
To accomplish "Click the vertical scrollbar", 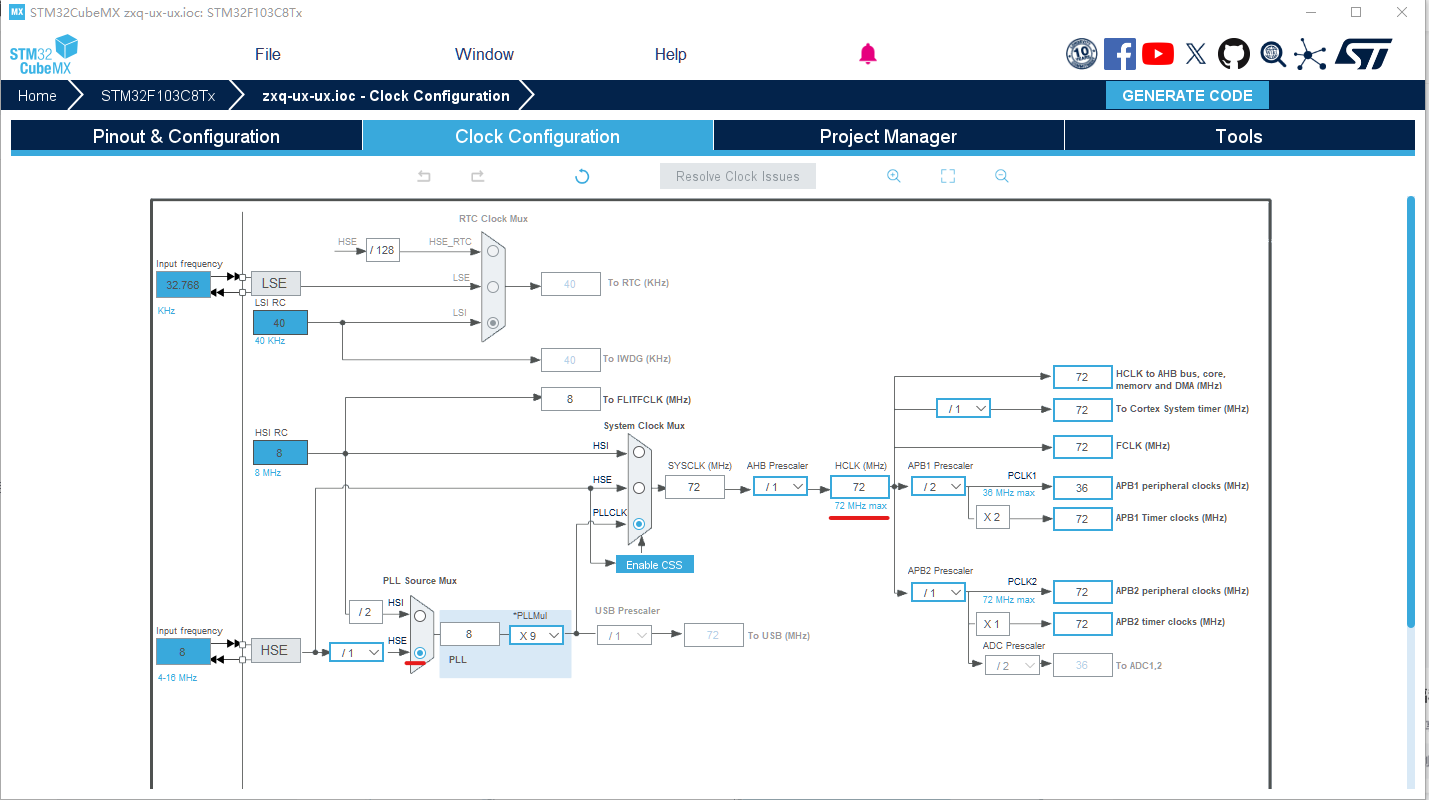I will [1411, 410].
